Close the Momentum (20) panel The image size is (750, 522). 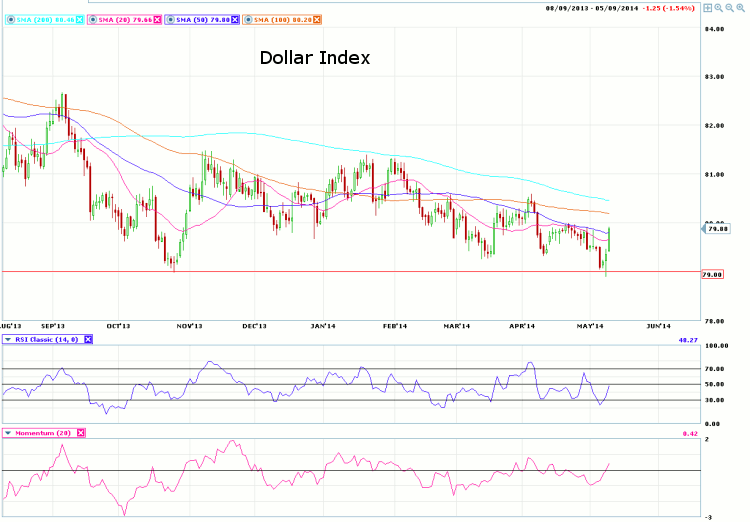pyautogui.click(x=81, y=433)
